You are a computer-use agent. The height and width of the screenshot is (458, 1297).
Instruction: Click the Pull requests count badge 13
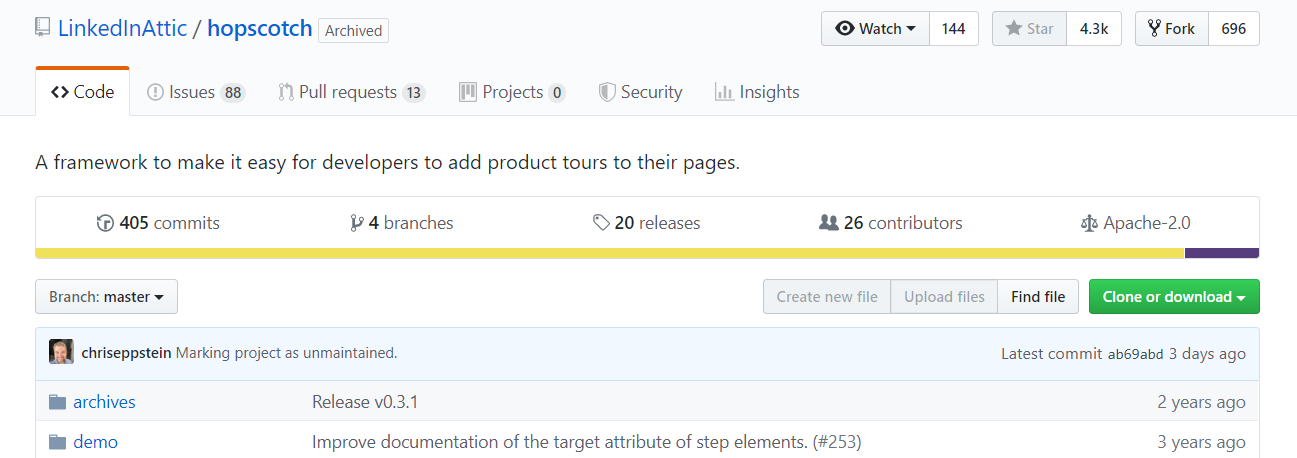pyautogui.click(x=414, y=93)
